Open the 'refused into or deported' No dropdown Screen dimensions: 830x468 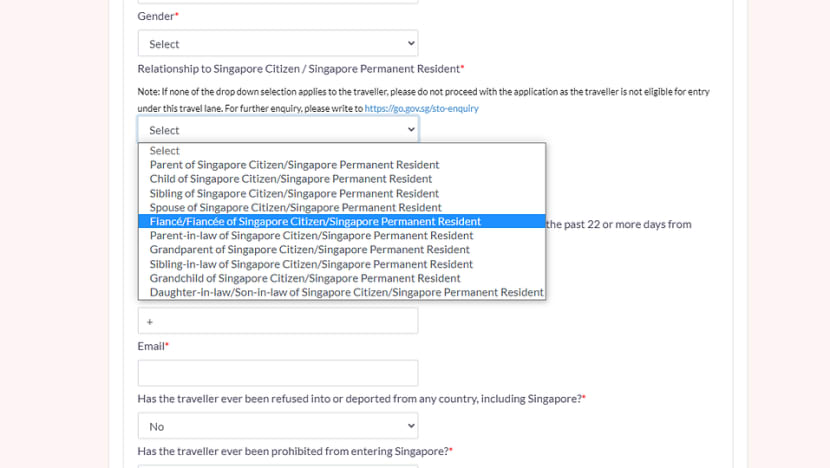[x=278, y=426]
